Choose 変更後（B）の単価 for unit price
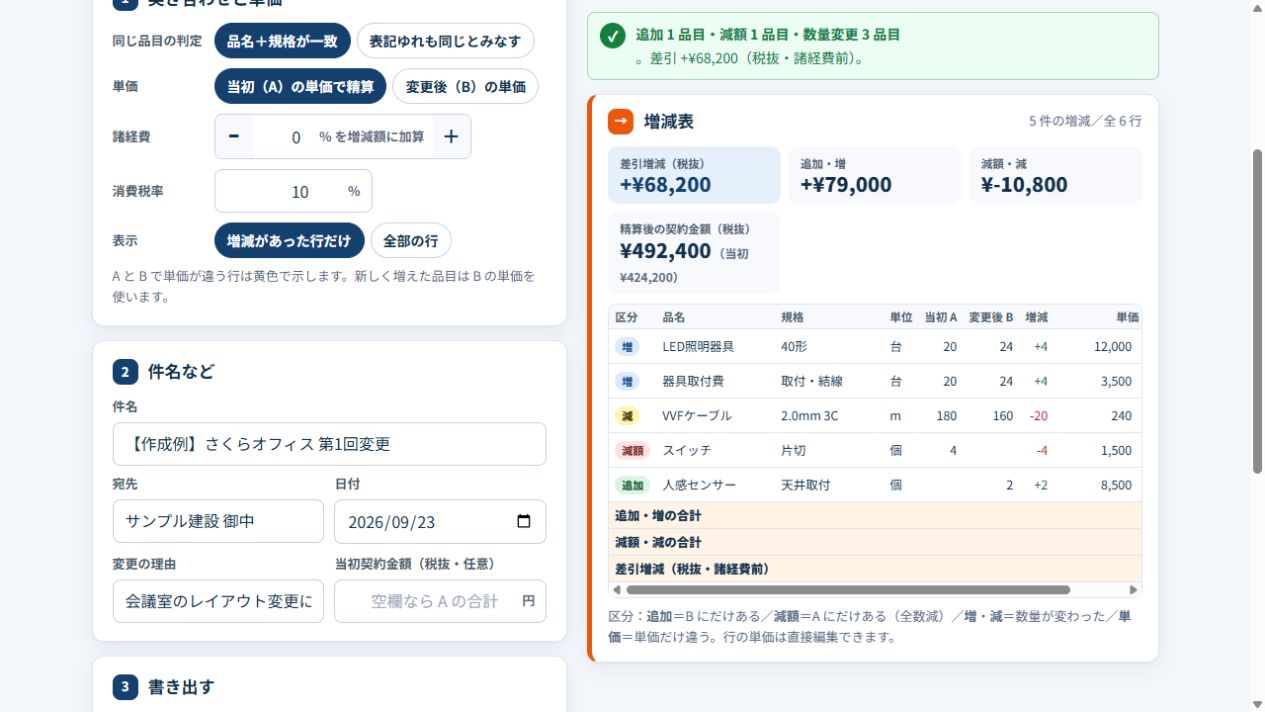The height and width of the screenshot is (712, 1265). [465, 86]
